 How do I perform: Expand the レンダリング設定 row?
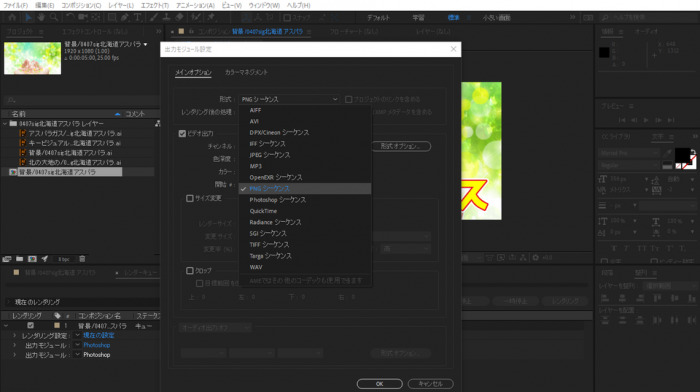coord(14,335)
